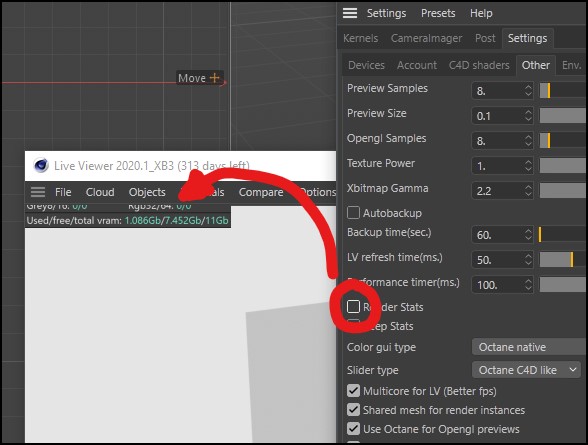Click the Backup time slider
Image resolution: width=588 pixels, height=445 pixels.
562,235
